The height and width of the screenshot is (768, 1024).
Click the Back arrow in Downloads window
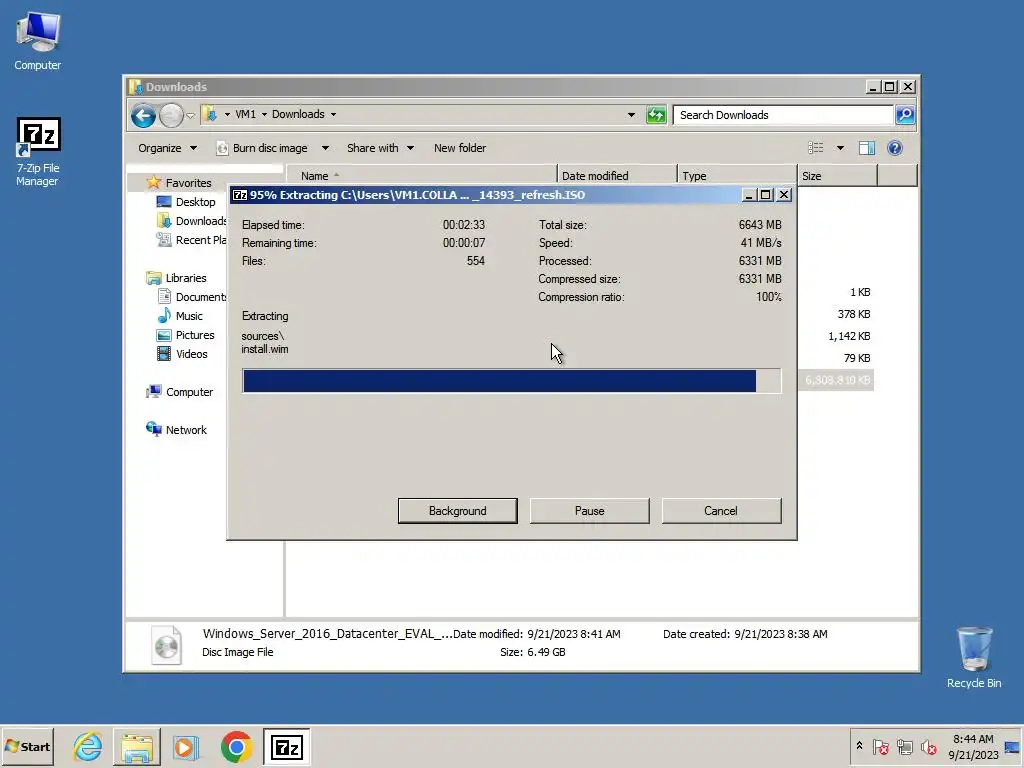[x=143, y=116]
